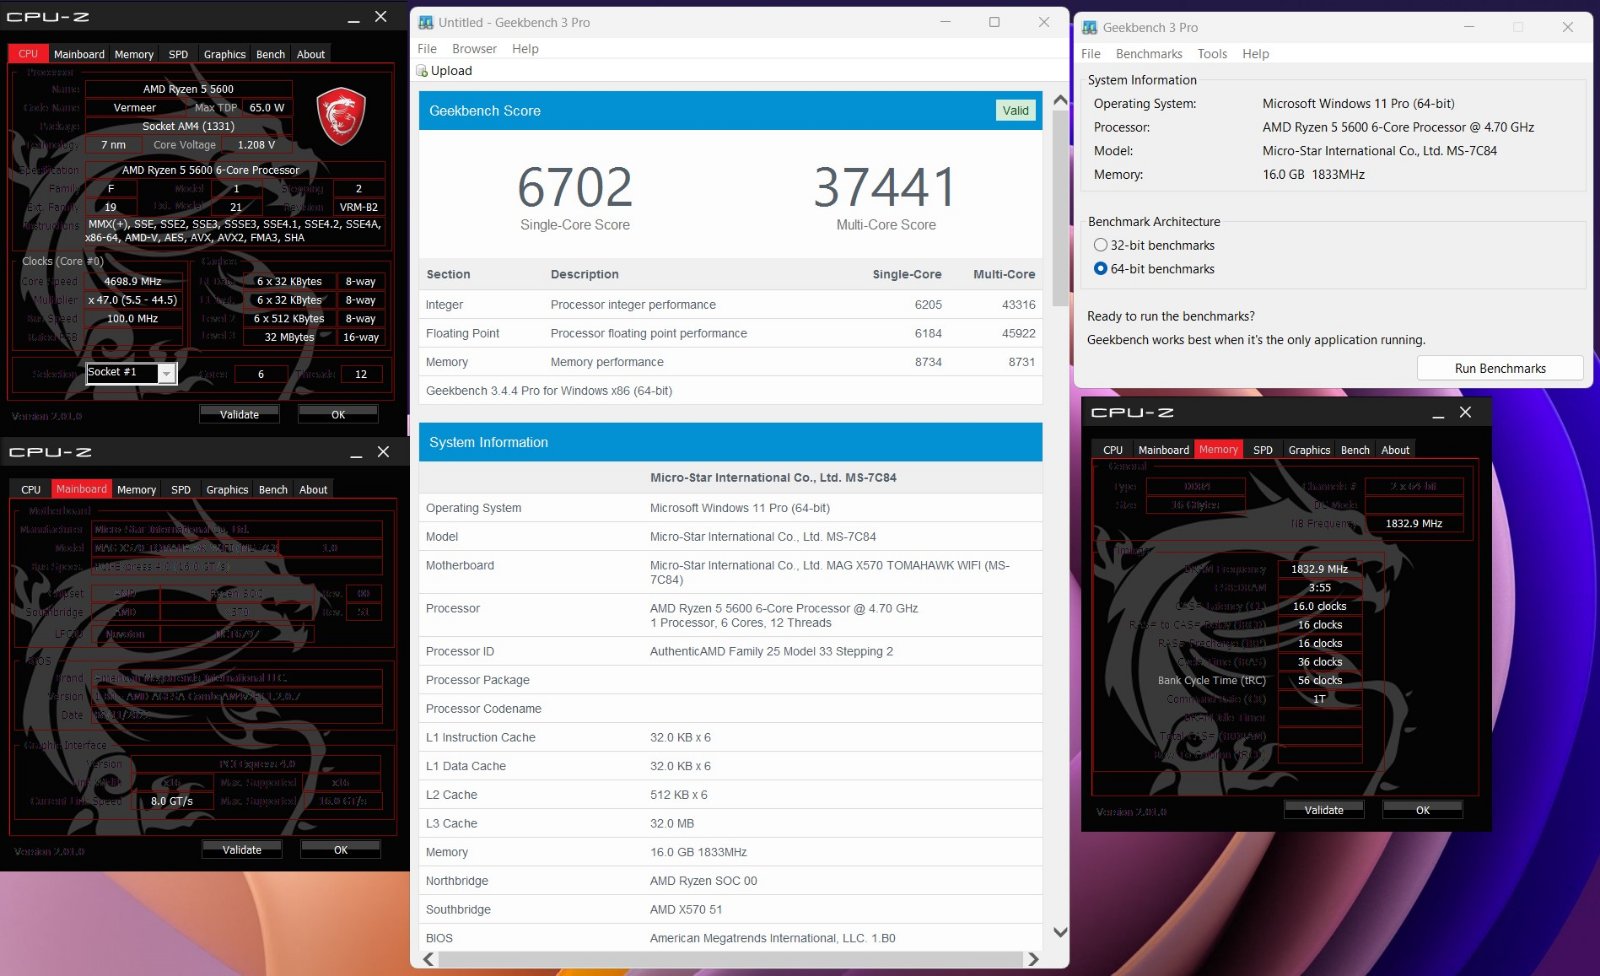Click Validate in the Memory CPU-Z window
The width and height of the screenshot is (1600, 976).
(1324, 810)
